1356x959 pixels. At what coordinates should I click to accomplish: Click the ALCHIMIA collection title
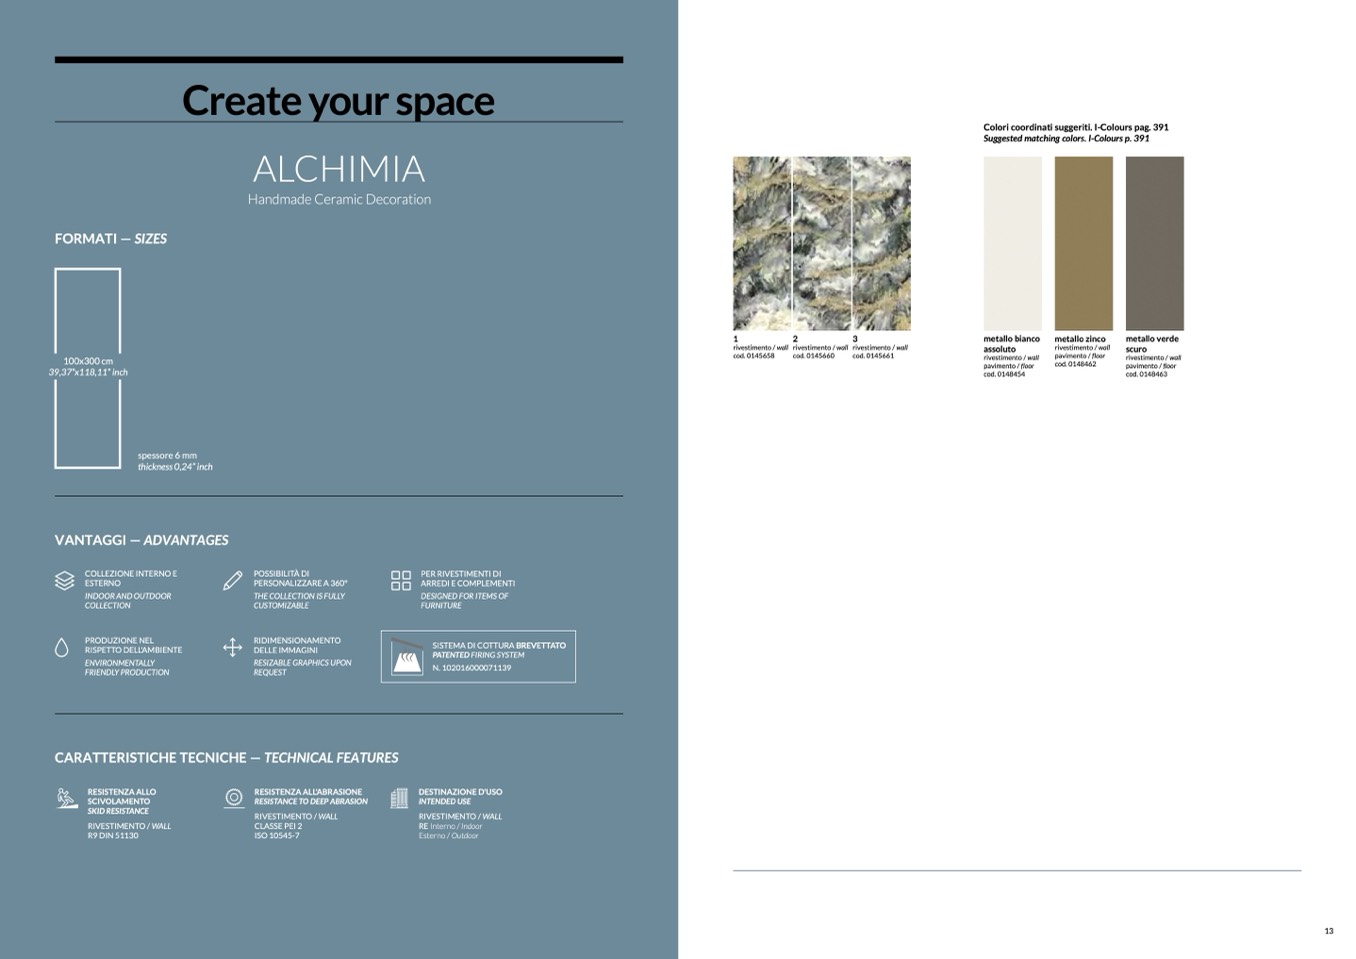tap(339, 168)
